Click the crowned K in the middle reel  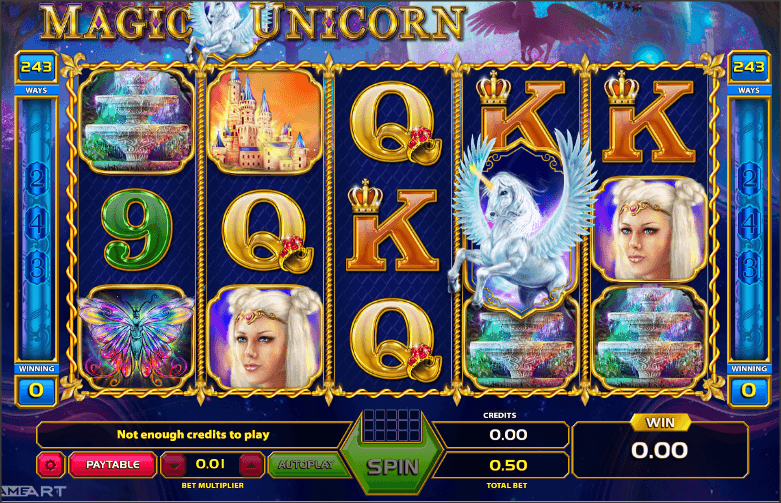click(392, 225)
